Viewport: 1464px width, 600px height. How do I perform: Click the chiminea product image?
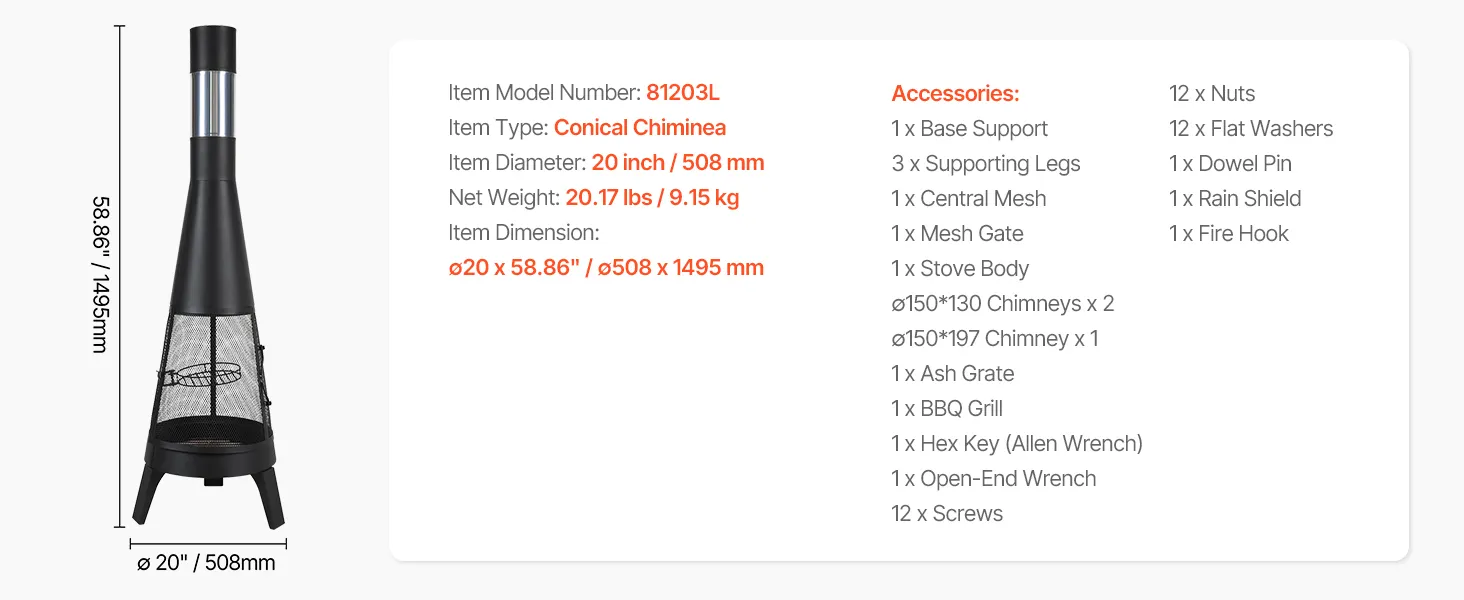[x=210, y=280]
